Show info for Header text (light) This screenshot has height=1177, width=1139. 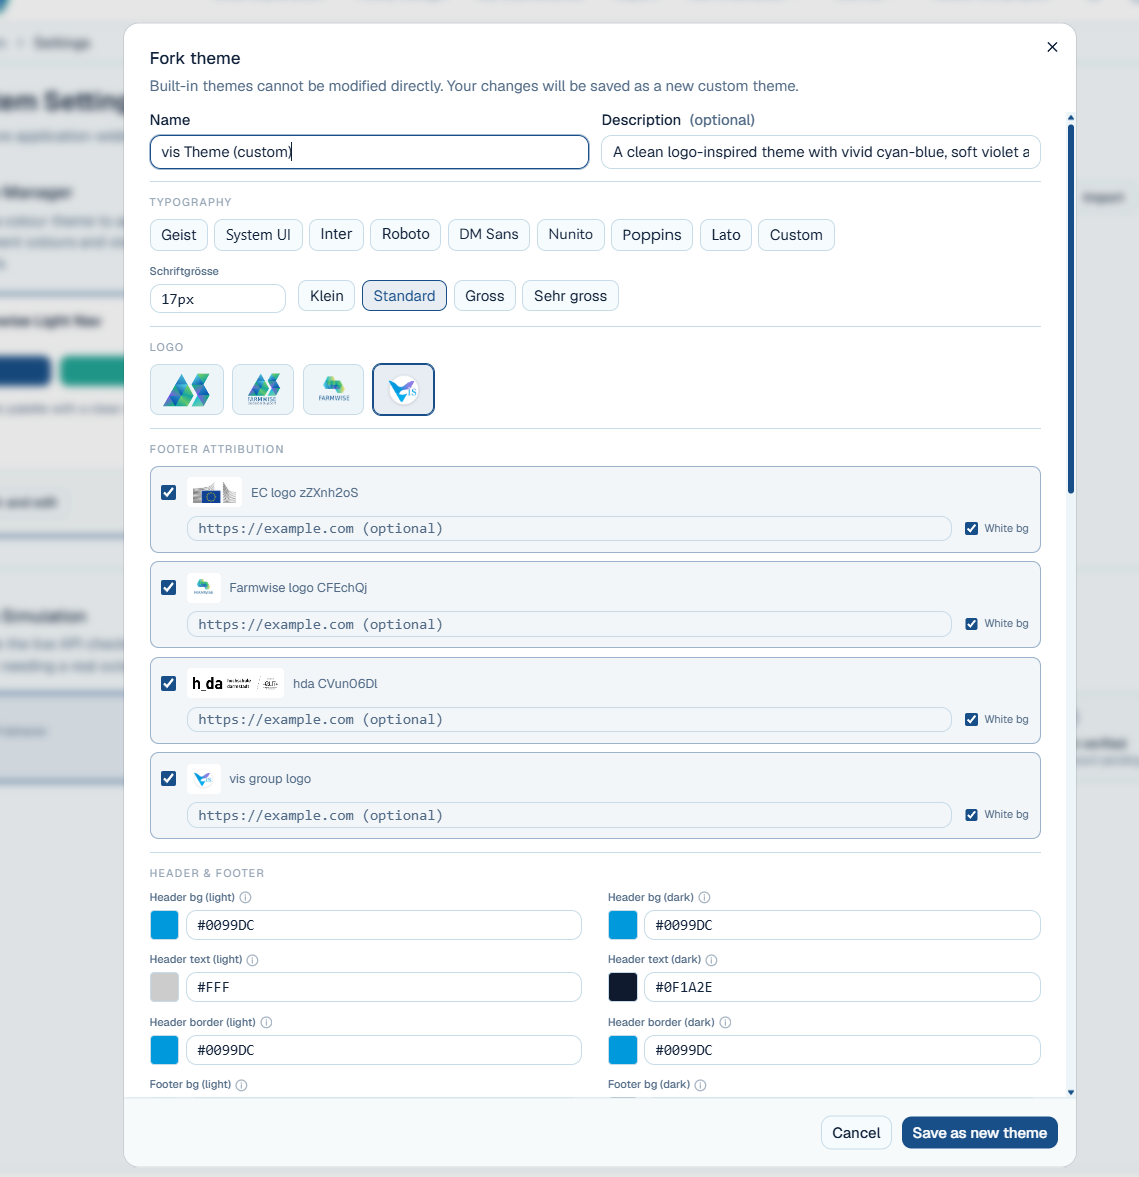click(x=253, y=959)
